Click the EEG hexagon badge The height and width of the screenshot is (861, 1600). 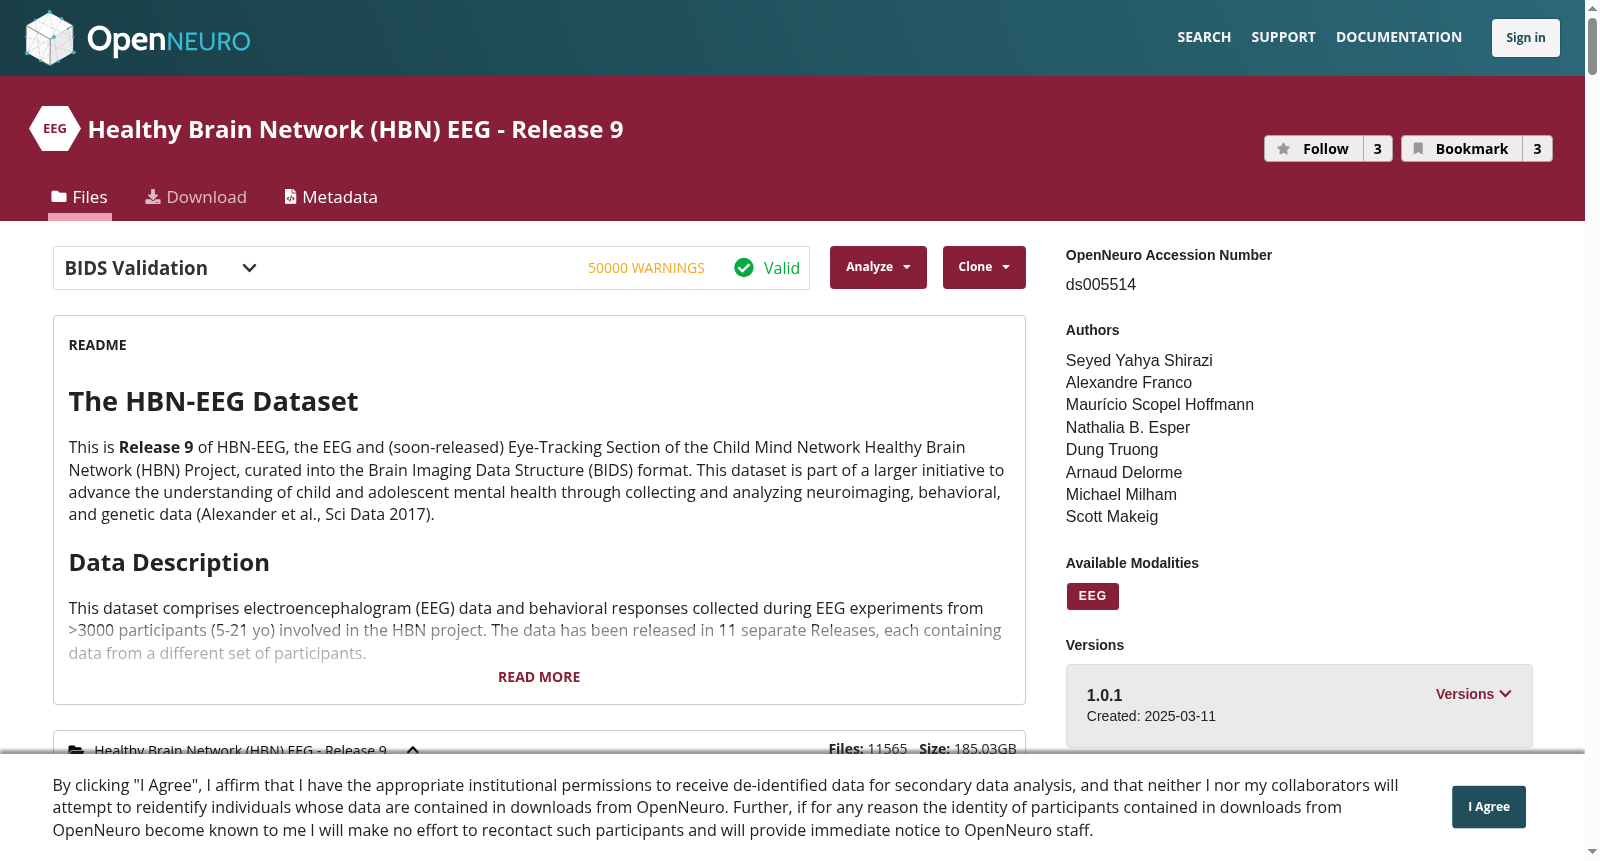[55, 129]
